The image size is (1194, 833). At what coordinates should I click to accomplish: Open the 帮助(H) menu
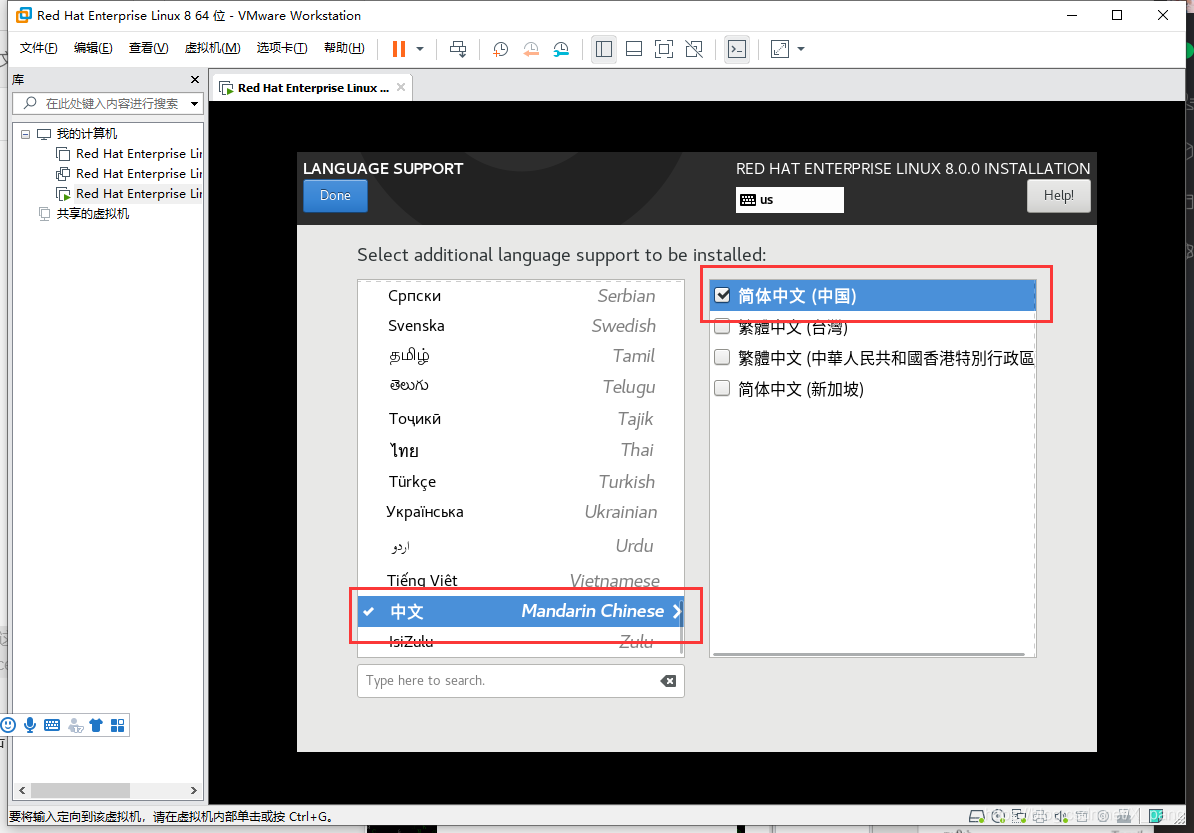click(344, 48)
